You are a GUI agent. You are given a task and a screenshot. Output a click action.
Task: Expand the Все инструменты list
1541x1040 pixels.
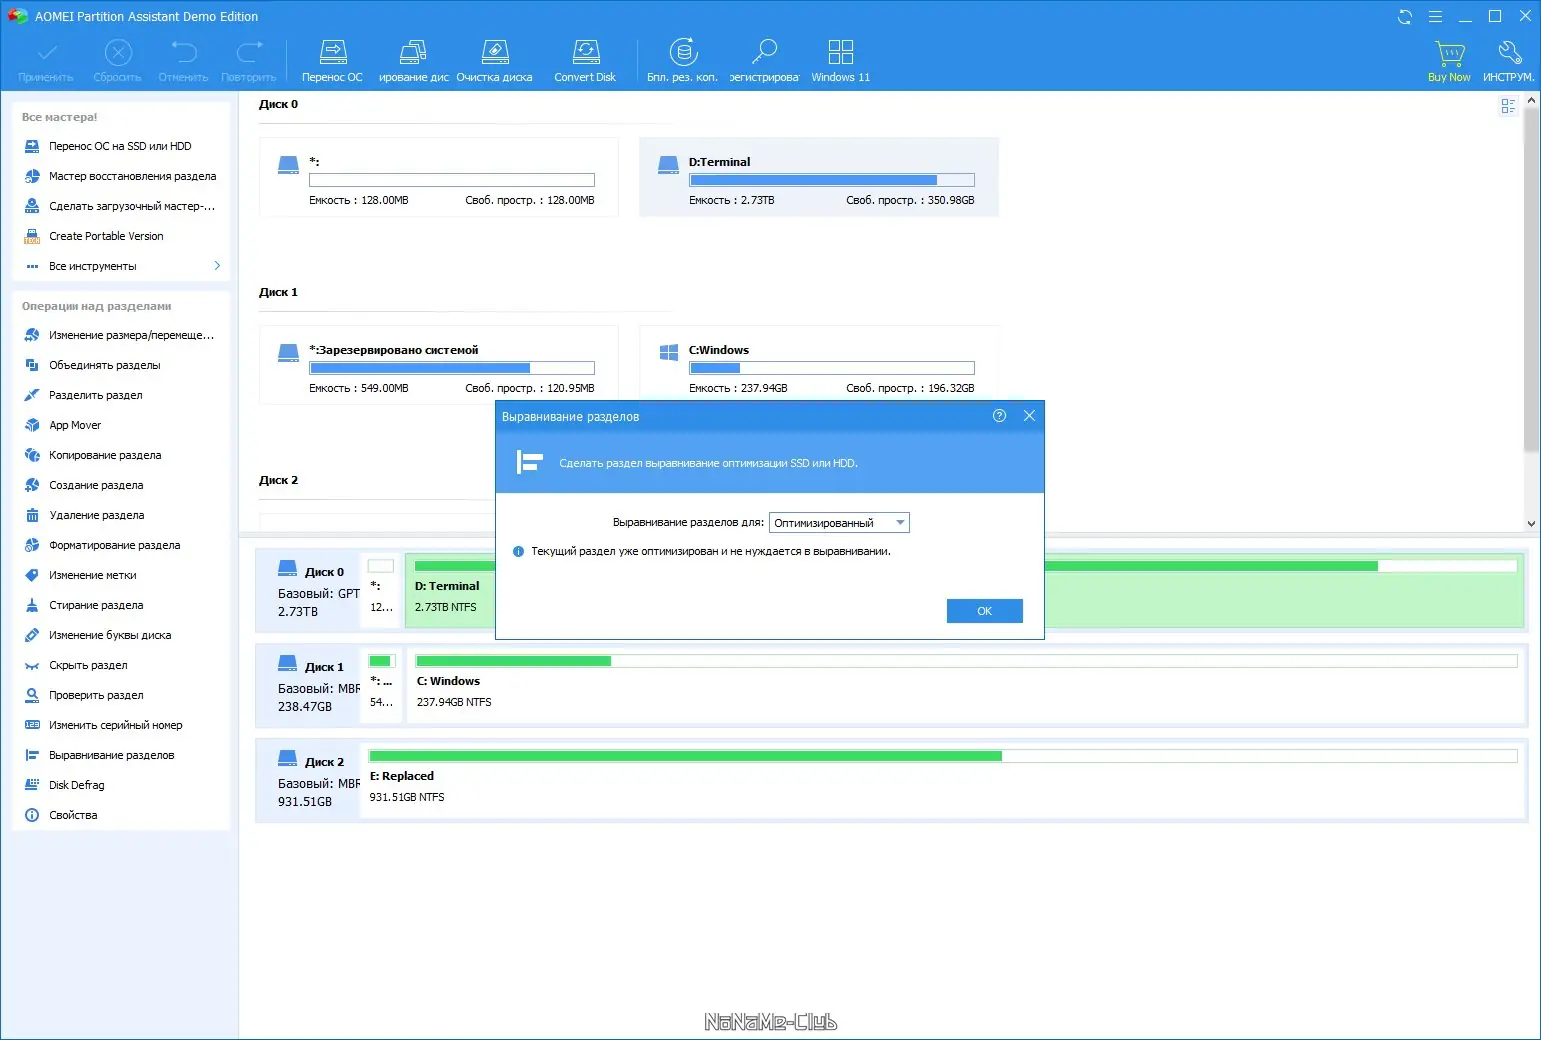120,266
